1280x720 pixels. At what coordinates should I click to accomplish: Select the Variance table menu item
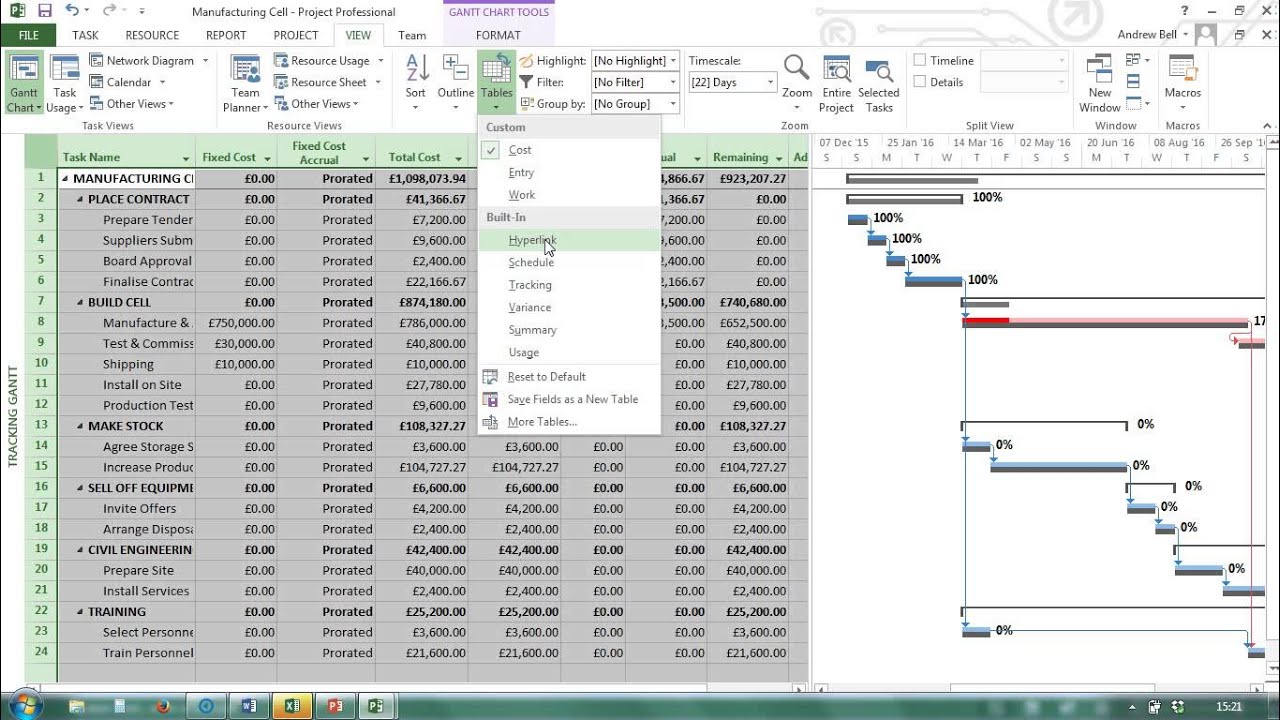569,307
